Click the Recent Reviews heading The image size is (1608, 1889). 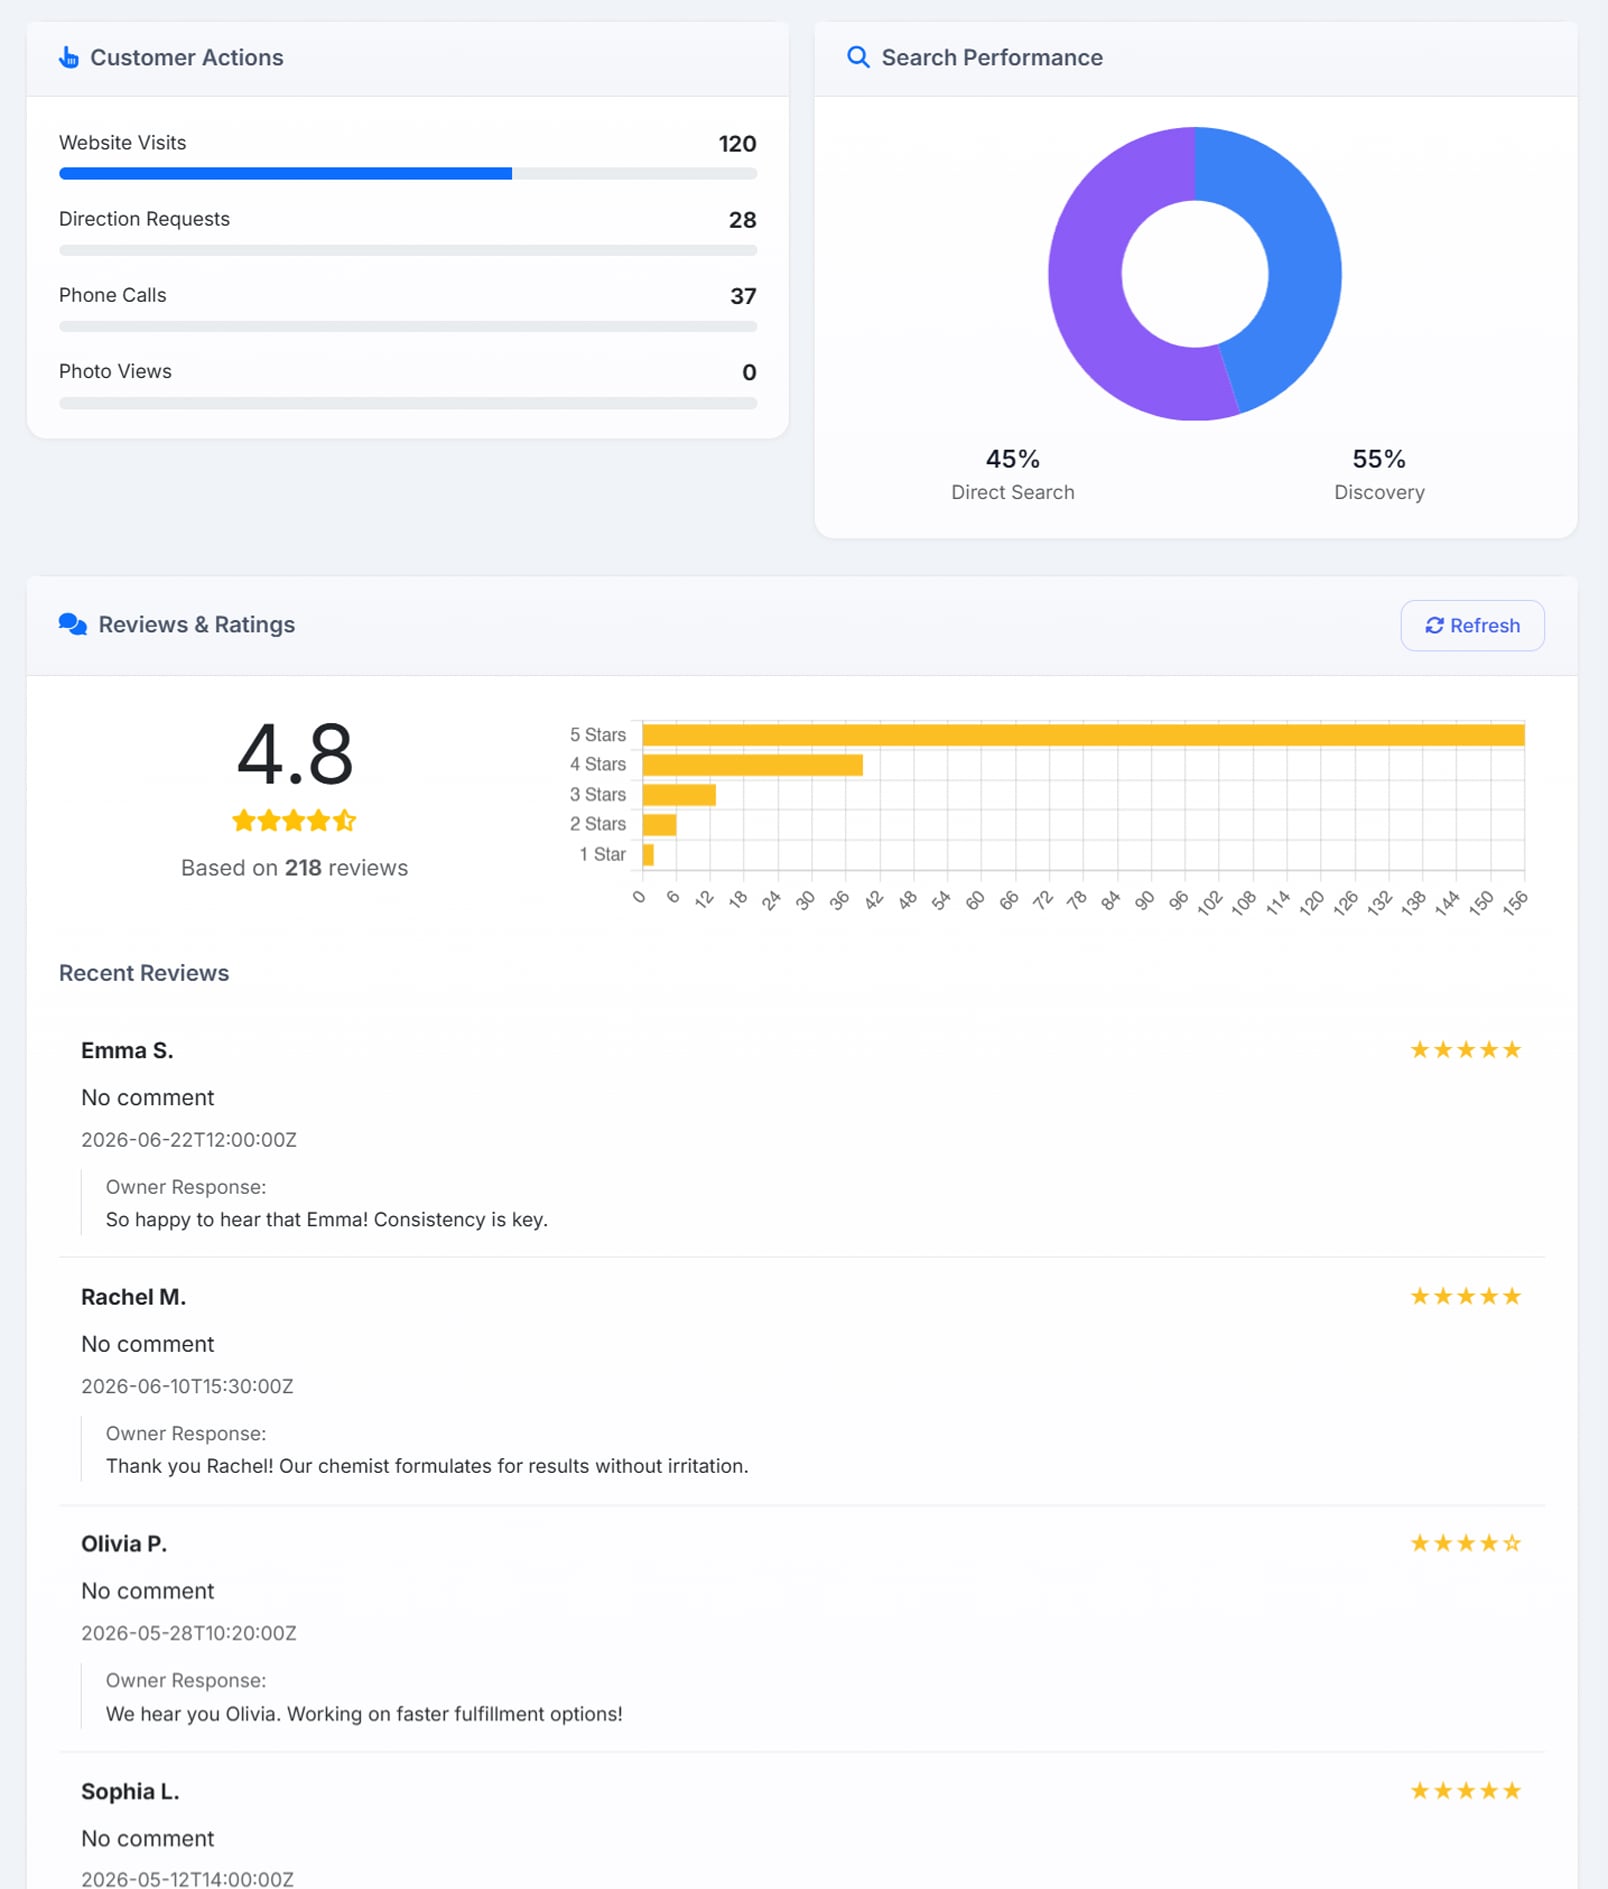(144, 973)
